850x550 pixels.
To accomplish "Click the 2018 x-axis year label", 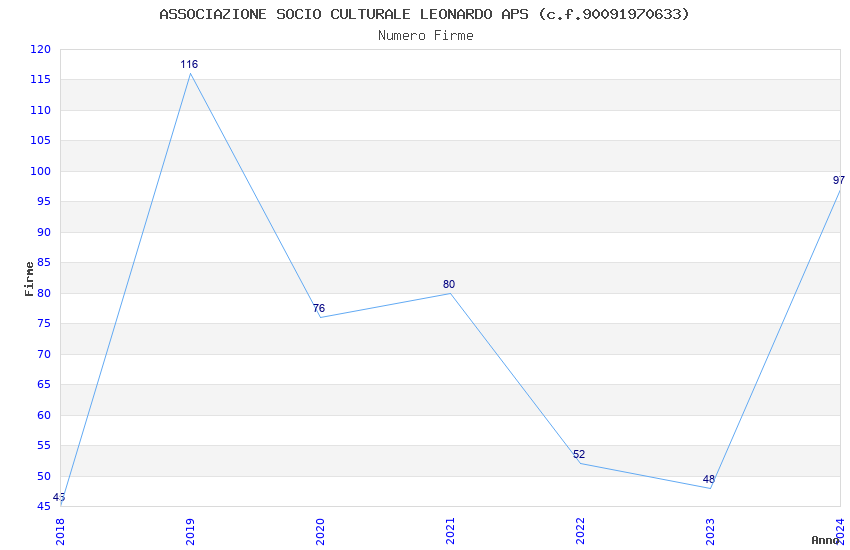I will [x=60, y=532].
